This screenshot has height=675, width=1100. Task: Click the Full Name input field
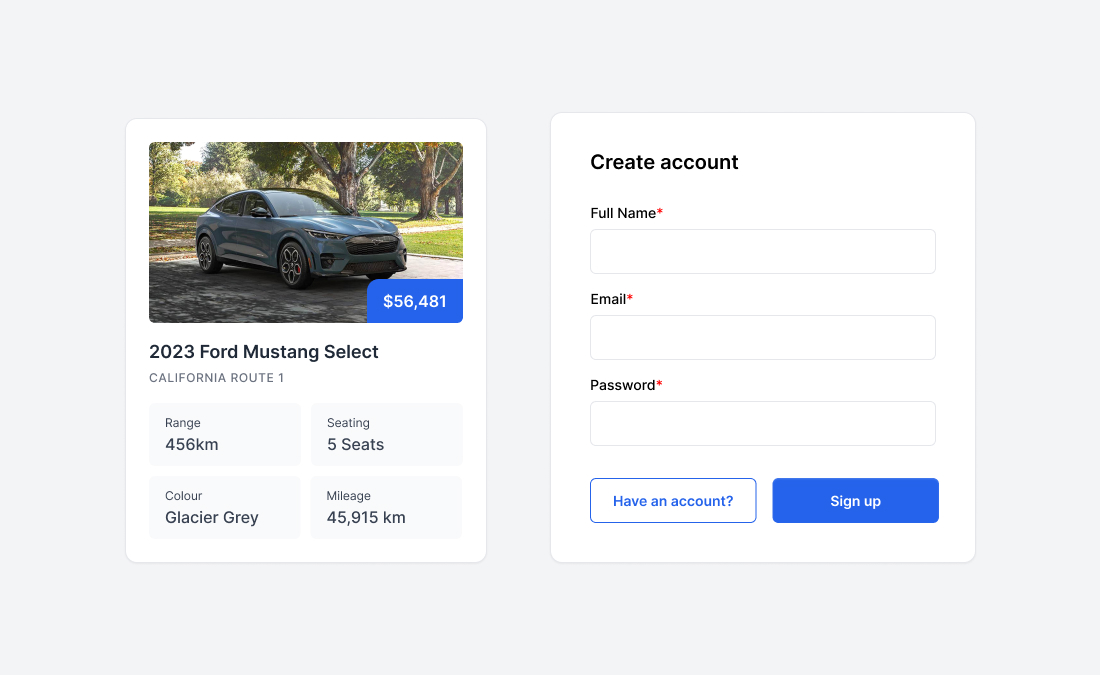click(763, 251)
